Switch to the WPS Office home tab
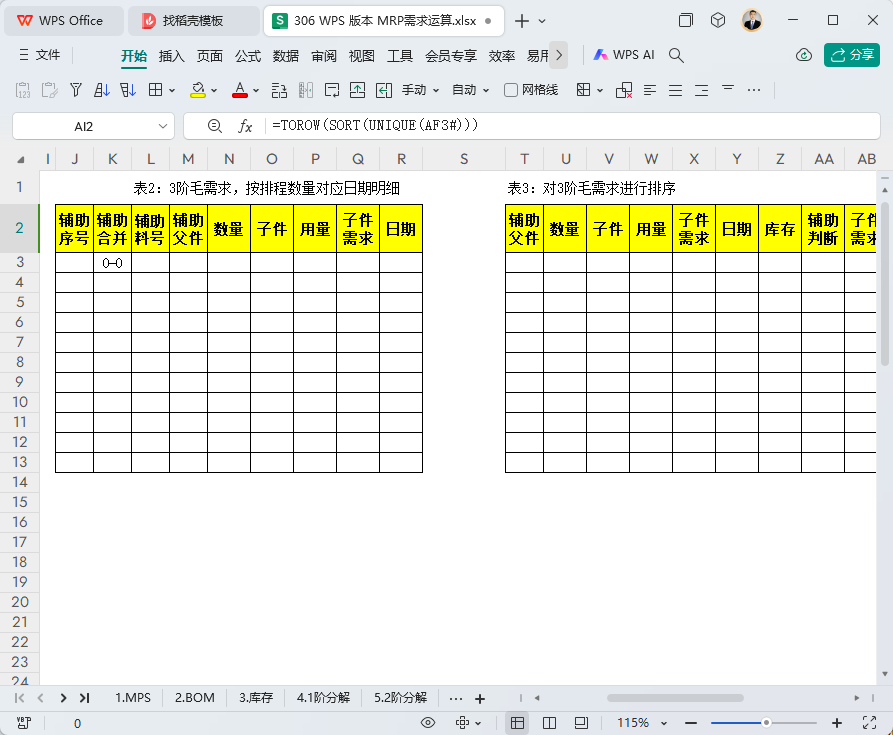Viewport: 893px width, 735px height. click(64, 21)
